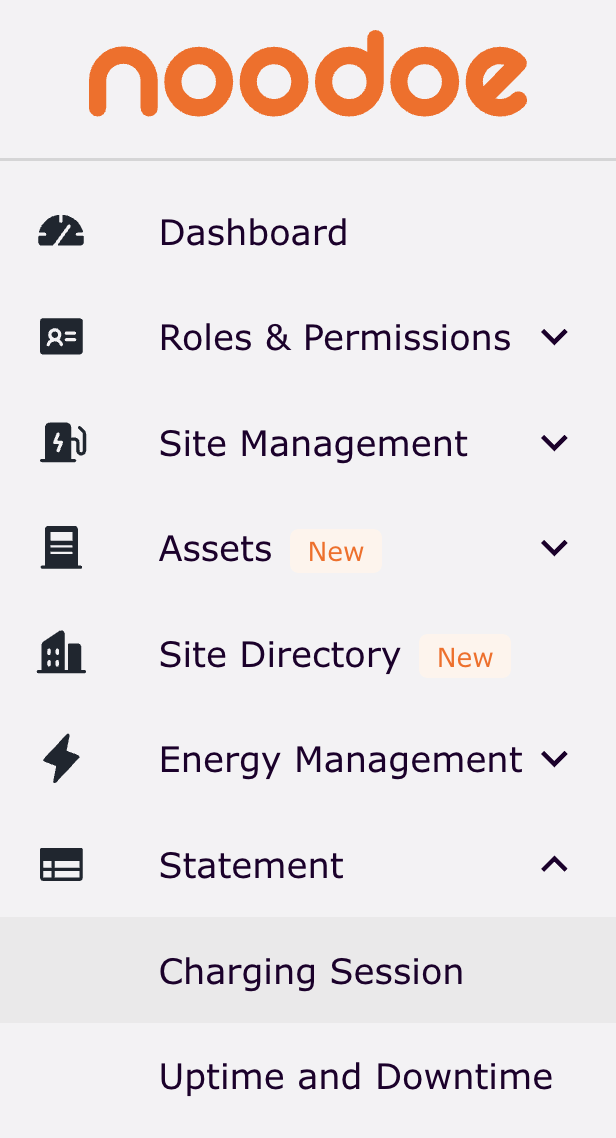Click the Site Management charging station icon
This screenshot has width=616, height=1138.
pos(63,443)
